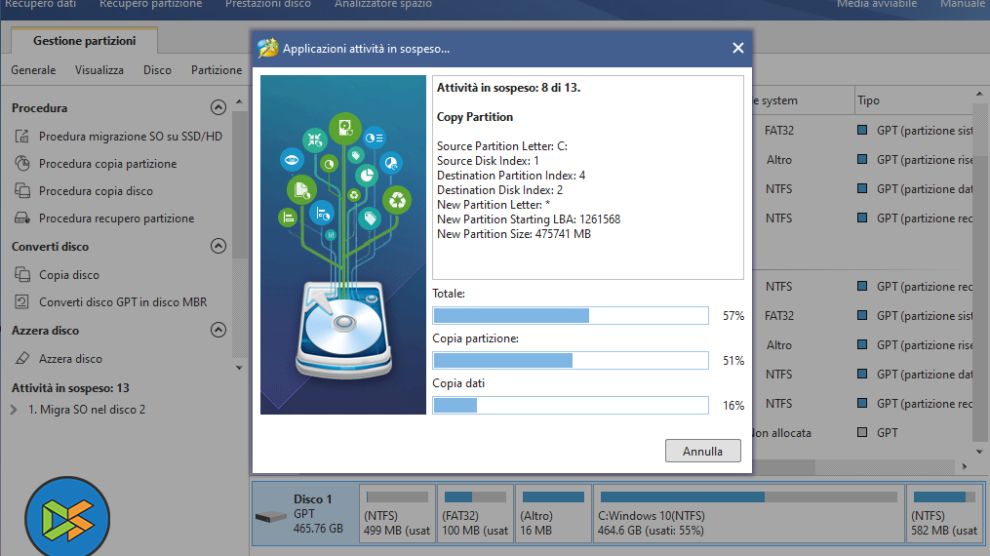Screen dimensions: 990x556
Task: Select the C:Windows 10 NTFS partition block
Action: [749, 514]
